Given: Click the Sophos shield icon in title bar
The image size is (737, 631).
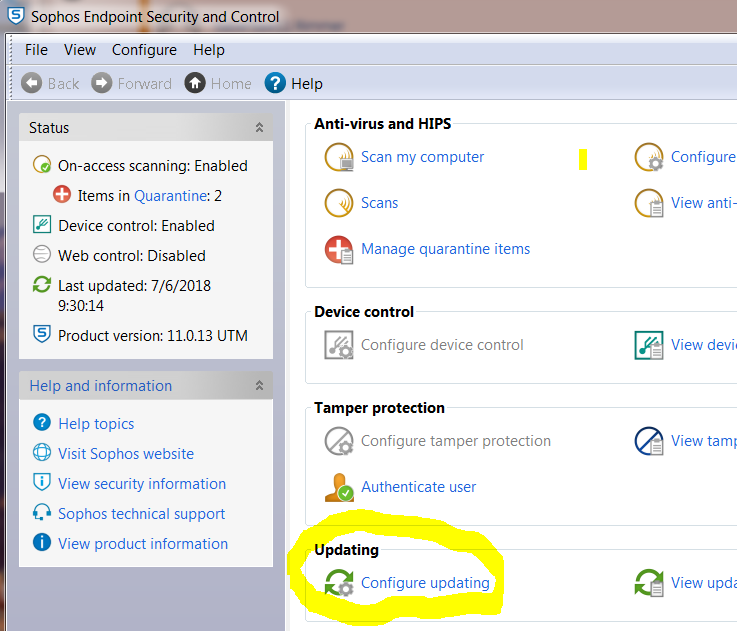Looking at the screenshot, I should click(16, 16).
